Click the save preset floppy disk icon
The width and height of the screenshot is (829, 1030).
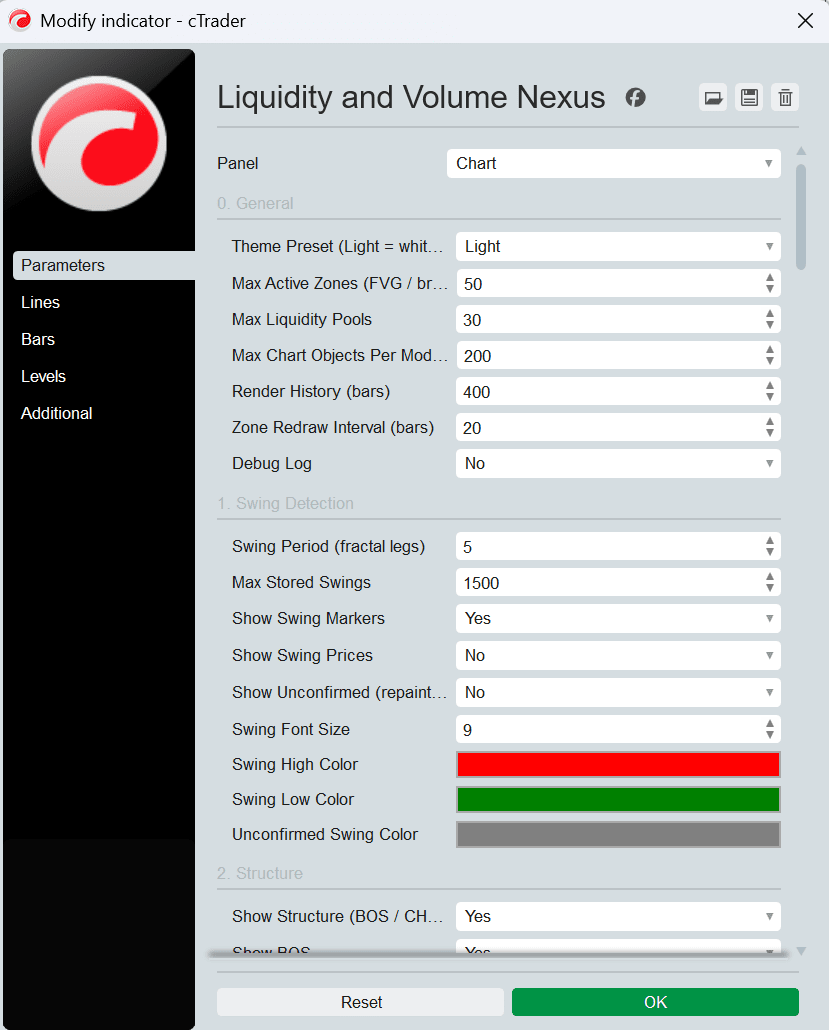click(750, 98)
